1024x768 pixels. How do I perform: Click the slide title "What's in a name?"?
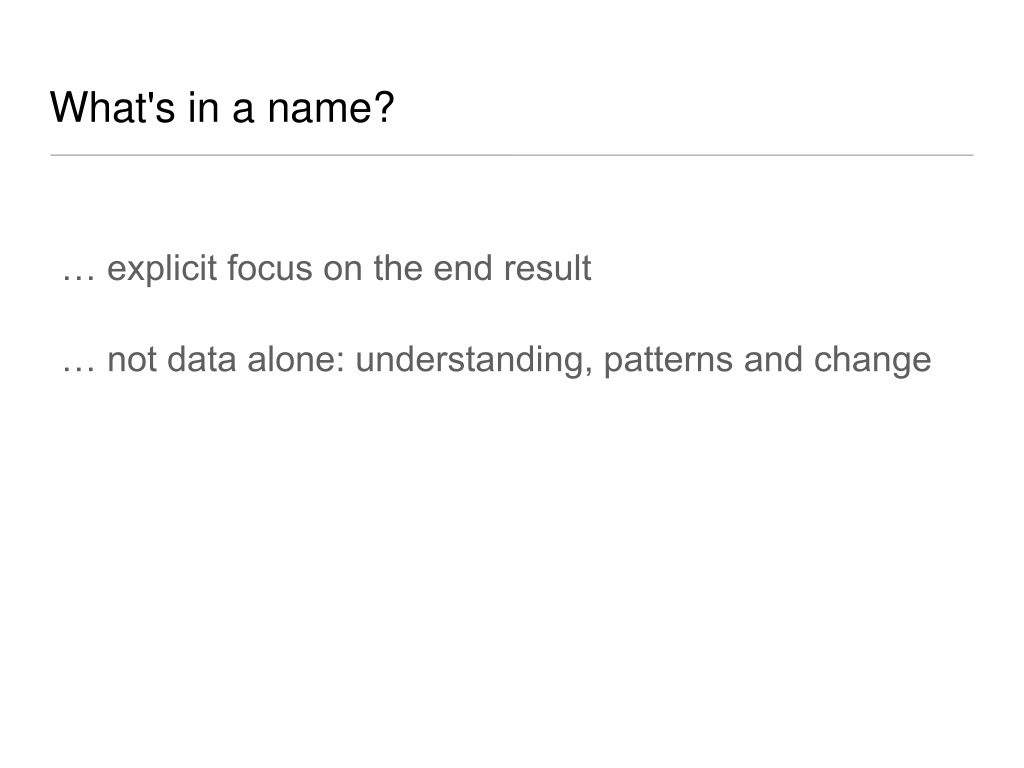(222, 107)
